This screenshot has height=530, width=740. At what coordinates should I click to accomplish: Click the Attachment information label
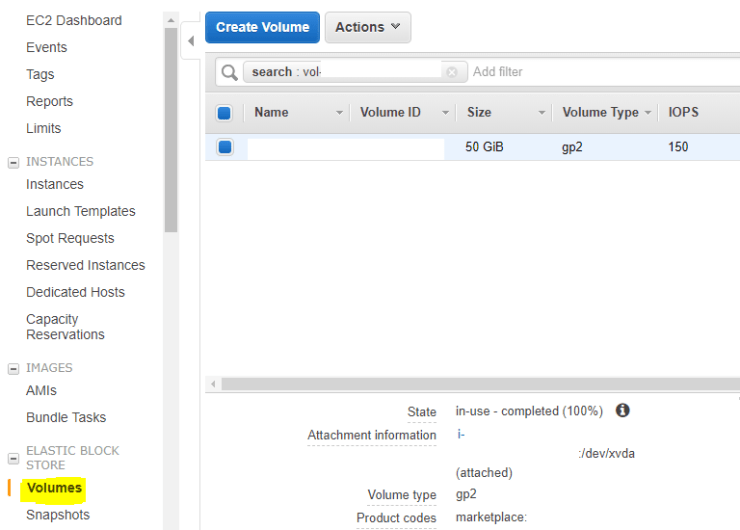click(372, 435)
